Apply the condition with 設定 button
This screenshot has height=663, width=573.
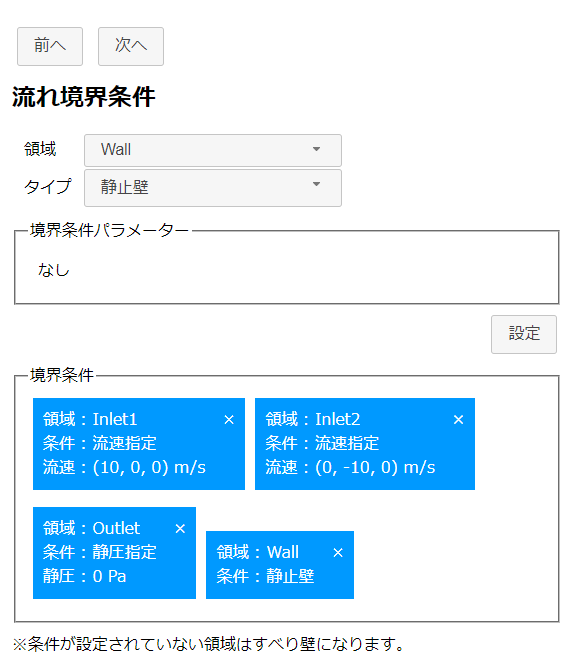click(x=524, y=334)
